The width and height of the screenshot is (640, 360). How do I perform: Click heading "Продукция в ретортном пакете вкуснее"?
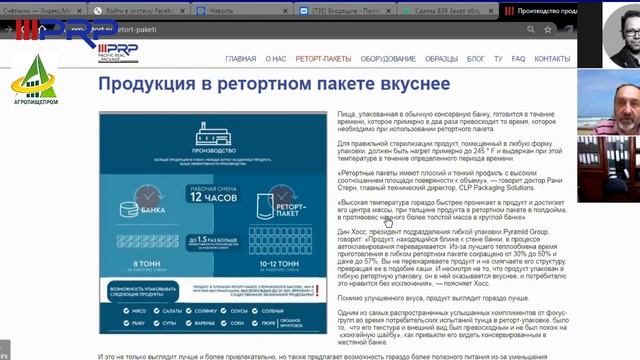pos(274,84)
